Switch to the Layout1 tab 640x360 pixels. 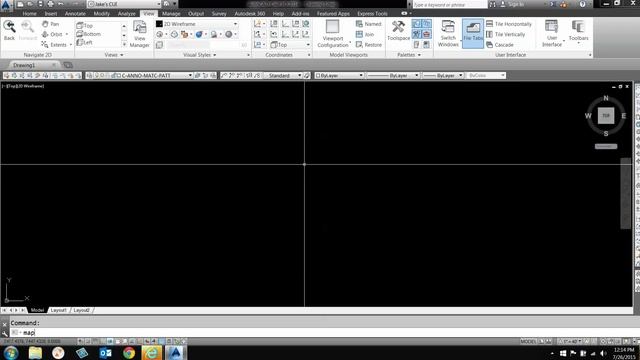(58, 310)
